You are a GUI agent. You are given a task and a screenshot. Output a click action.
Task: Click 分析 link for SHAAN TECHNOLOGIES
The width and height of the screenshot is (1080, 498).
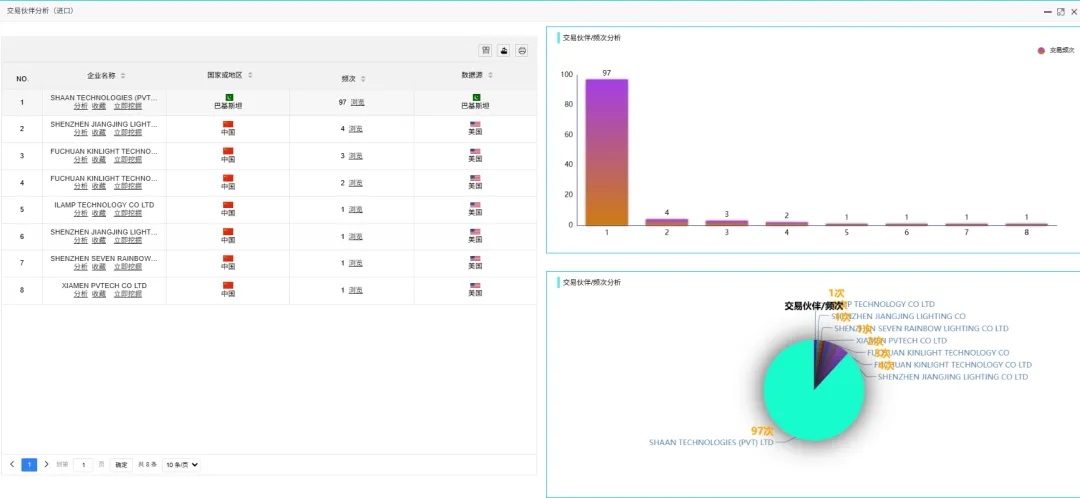point(81,106)
